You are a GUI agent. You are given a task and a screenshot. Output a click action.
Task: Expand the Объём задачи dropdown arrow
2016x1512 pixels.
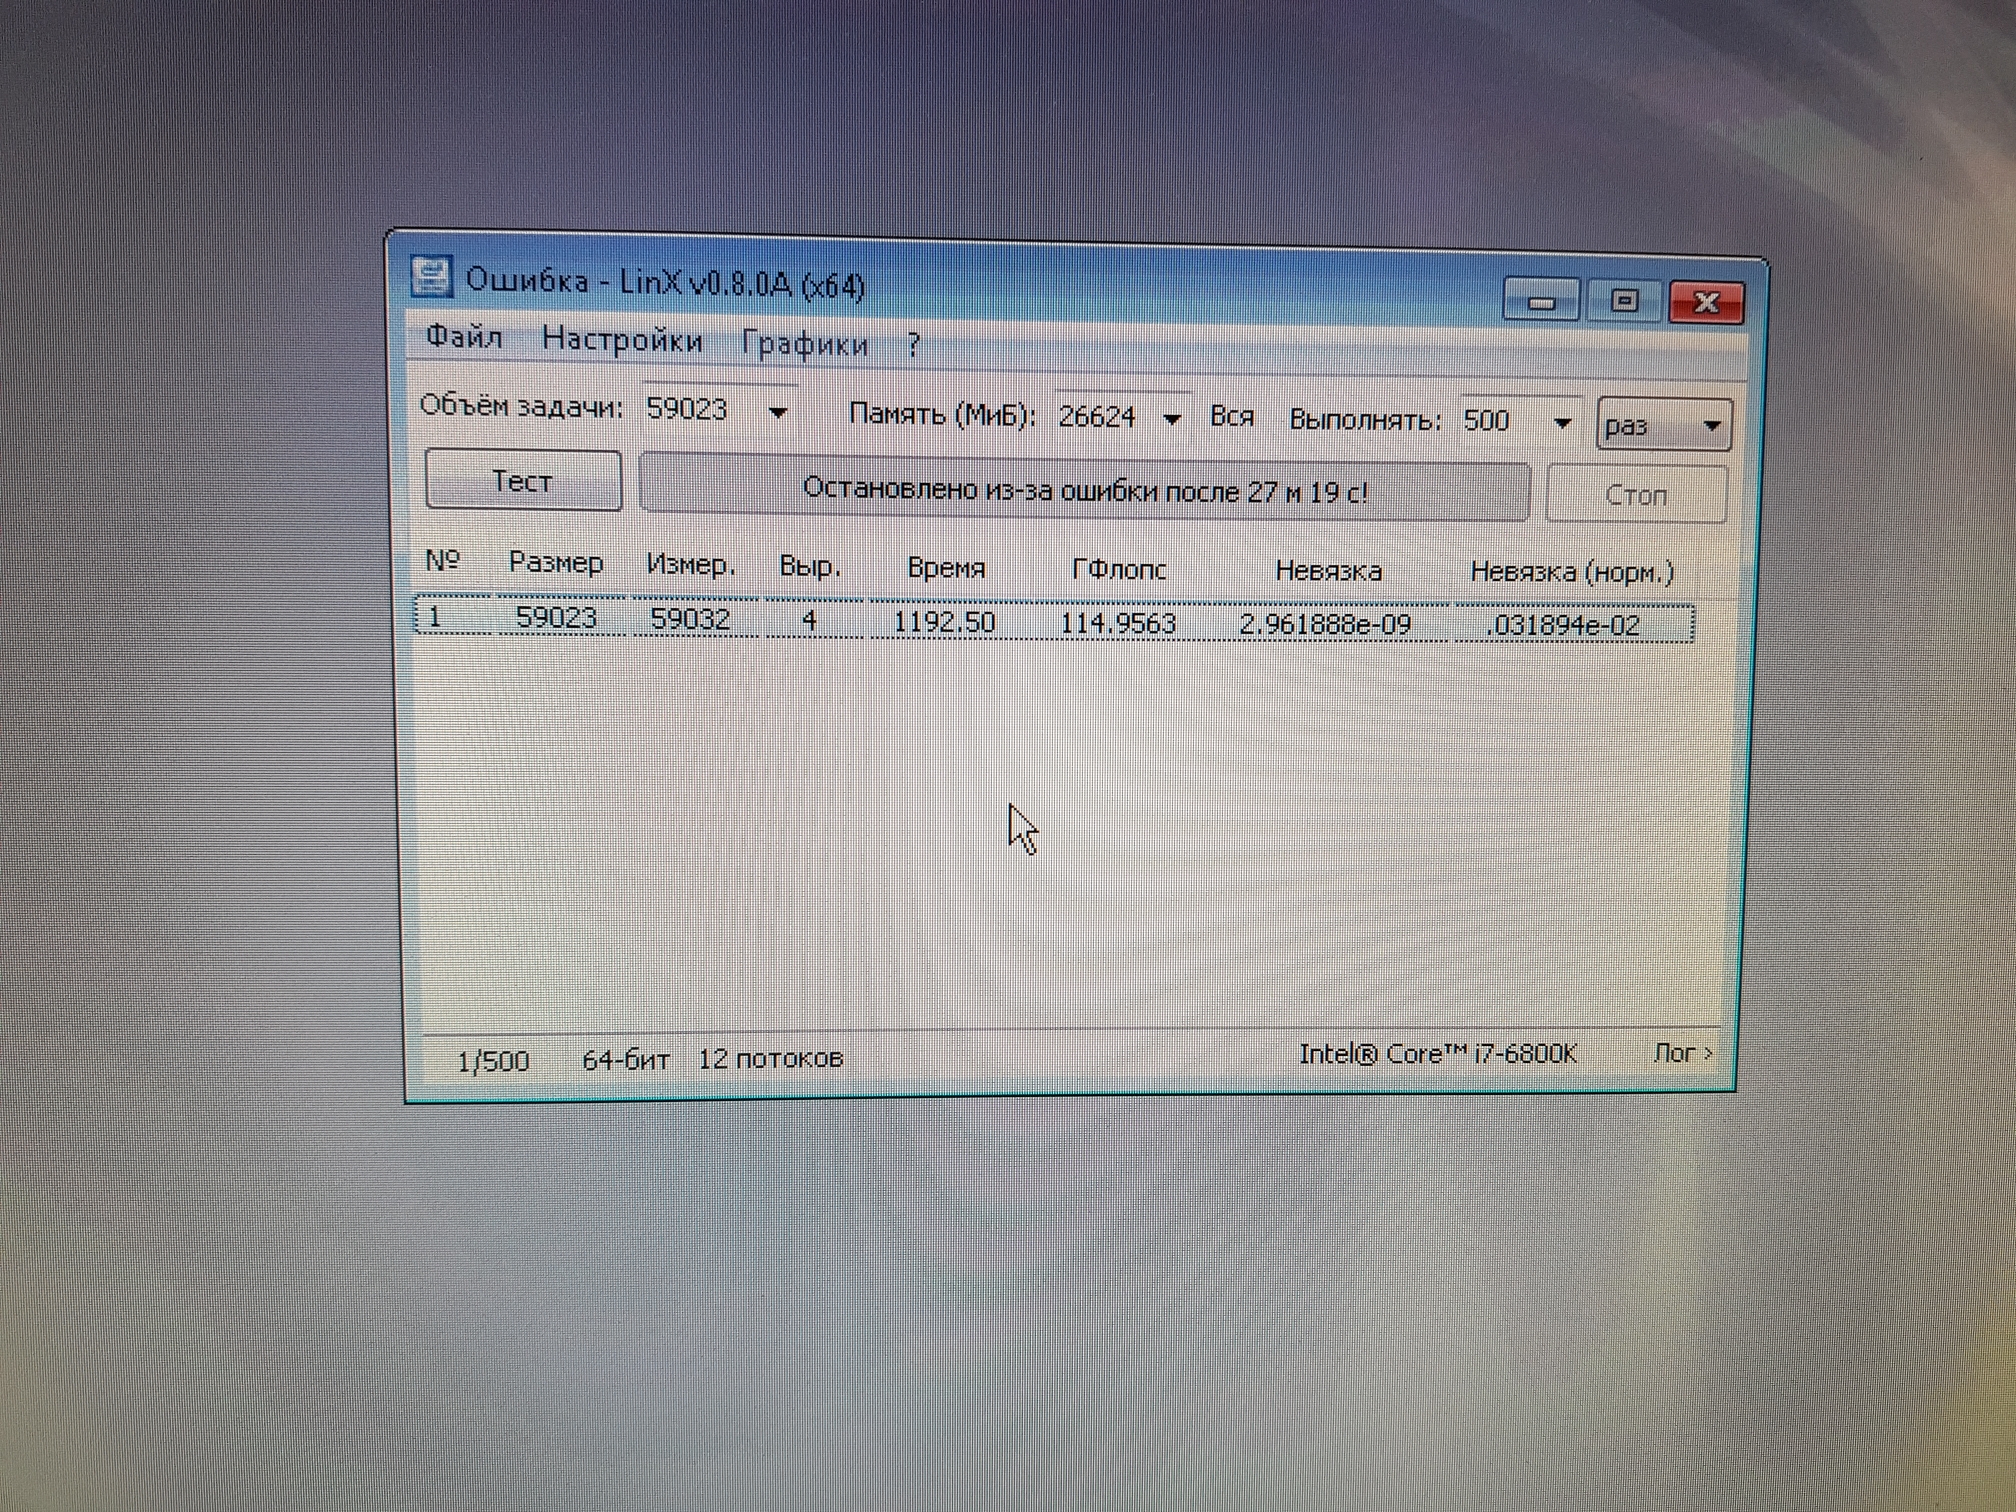[x=778, y=412]
